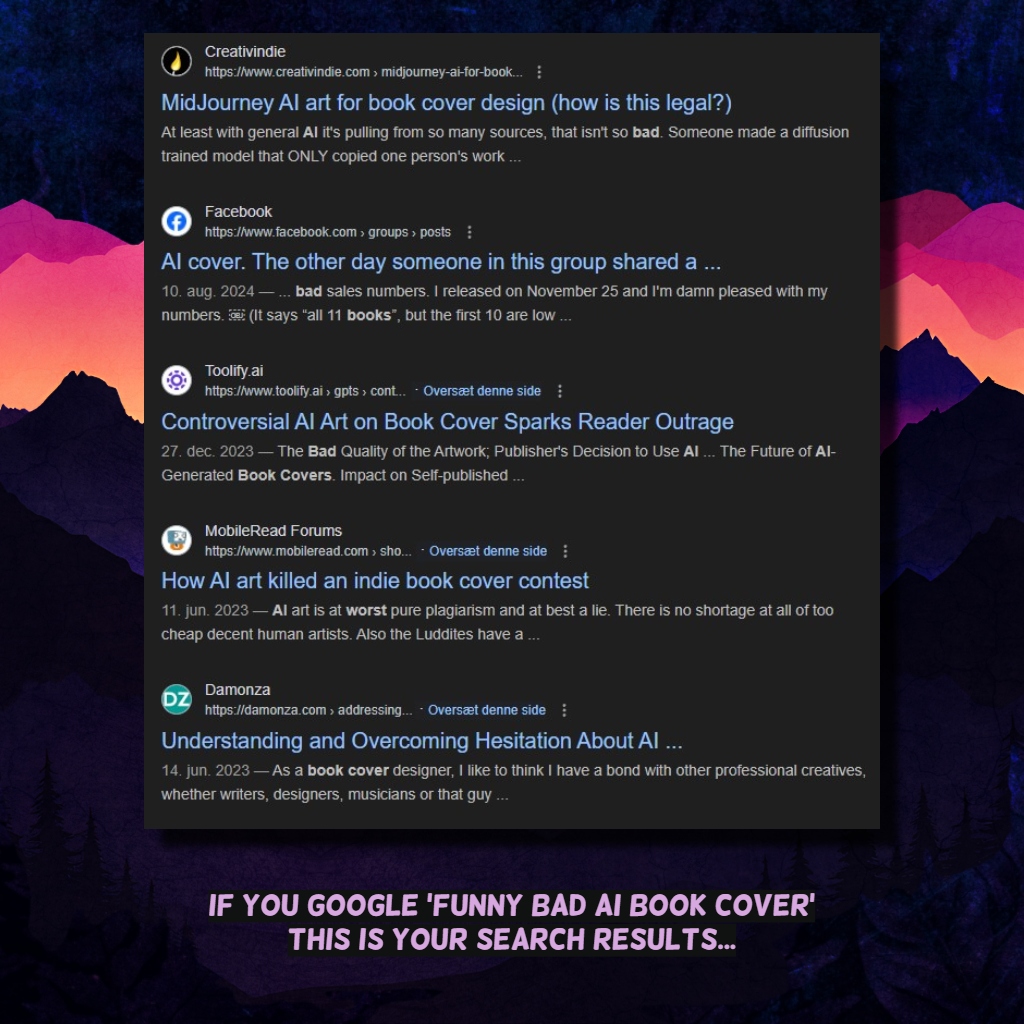Open three-dot menu beside Damonza result
This screenshot has width=1024, height=1024.
[x=564, y=710]
